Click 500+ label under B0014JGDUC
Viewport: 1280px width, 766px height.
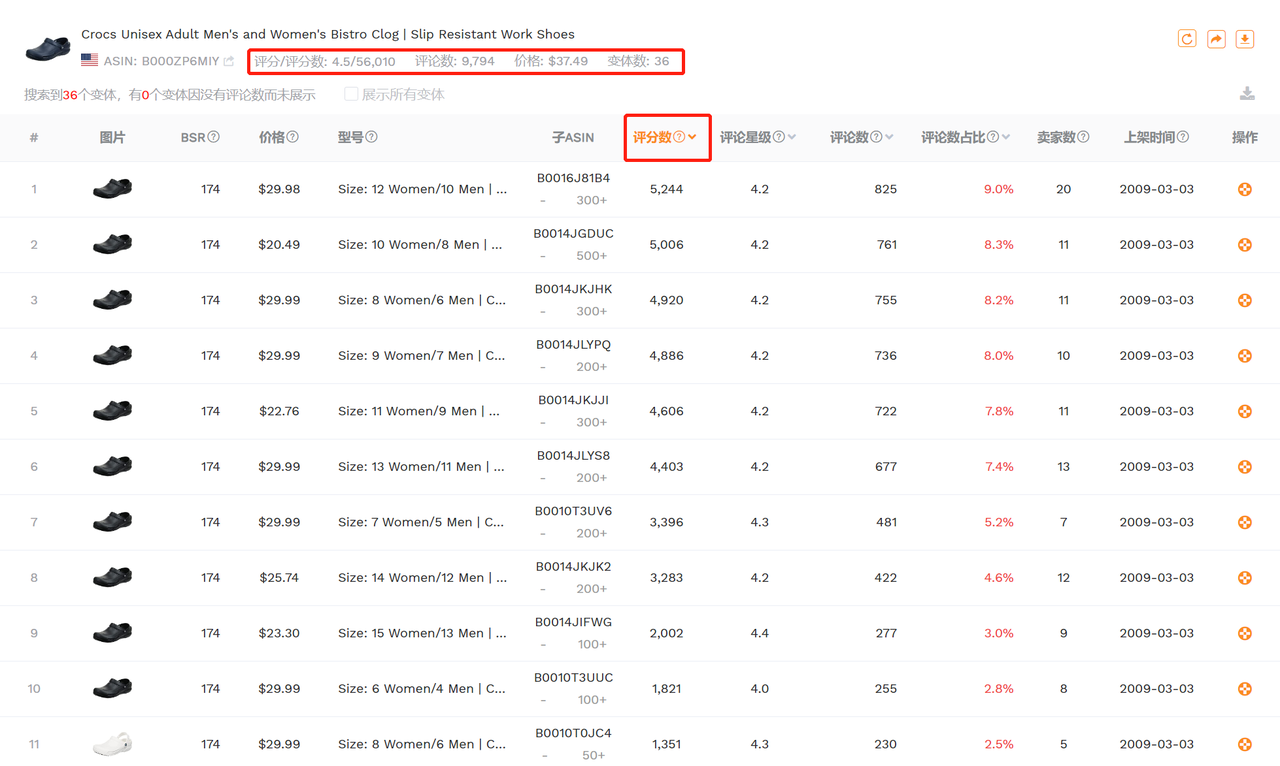[592, 256]
